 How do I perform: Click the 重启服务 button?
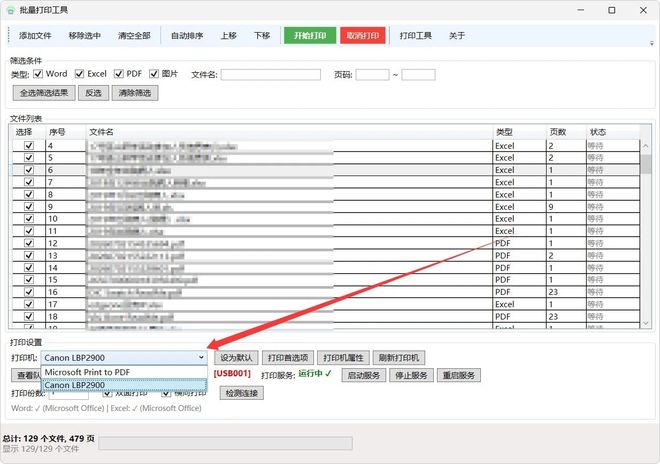coord(459,375)
